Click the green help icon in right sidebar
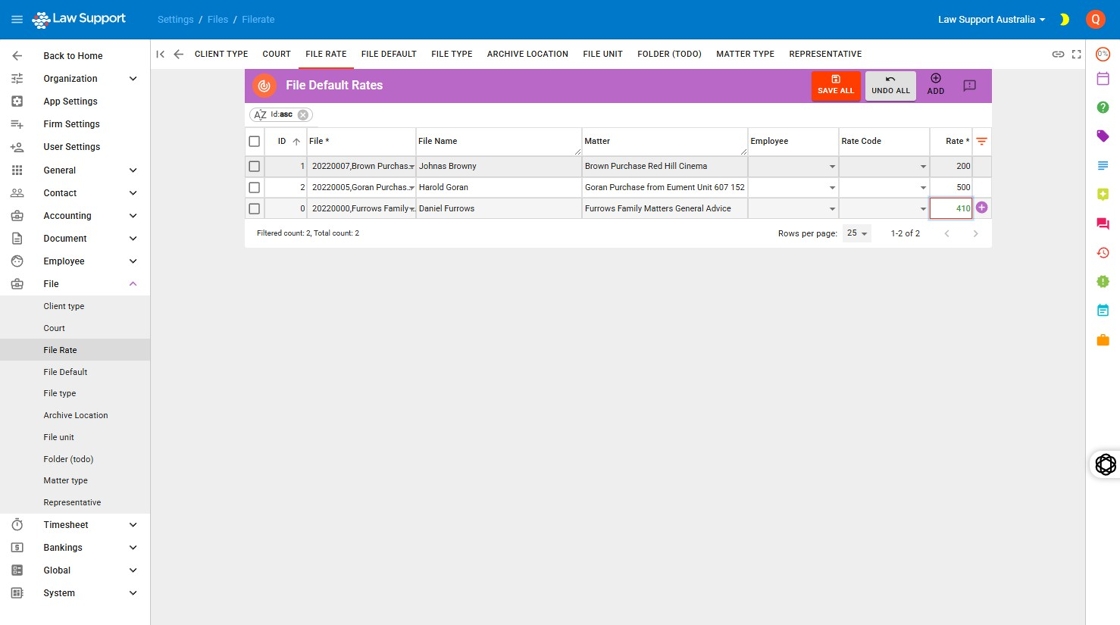Screen dimensions: 1120x625 point(1103,107)
